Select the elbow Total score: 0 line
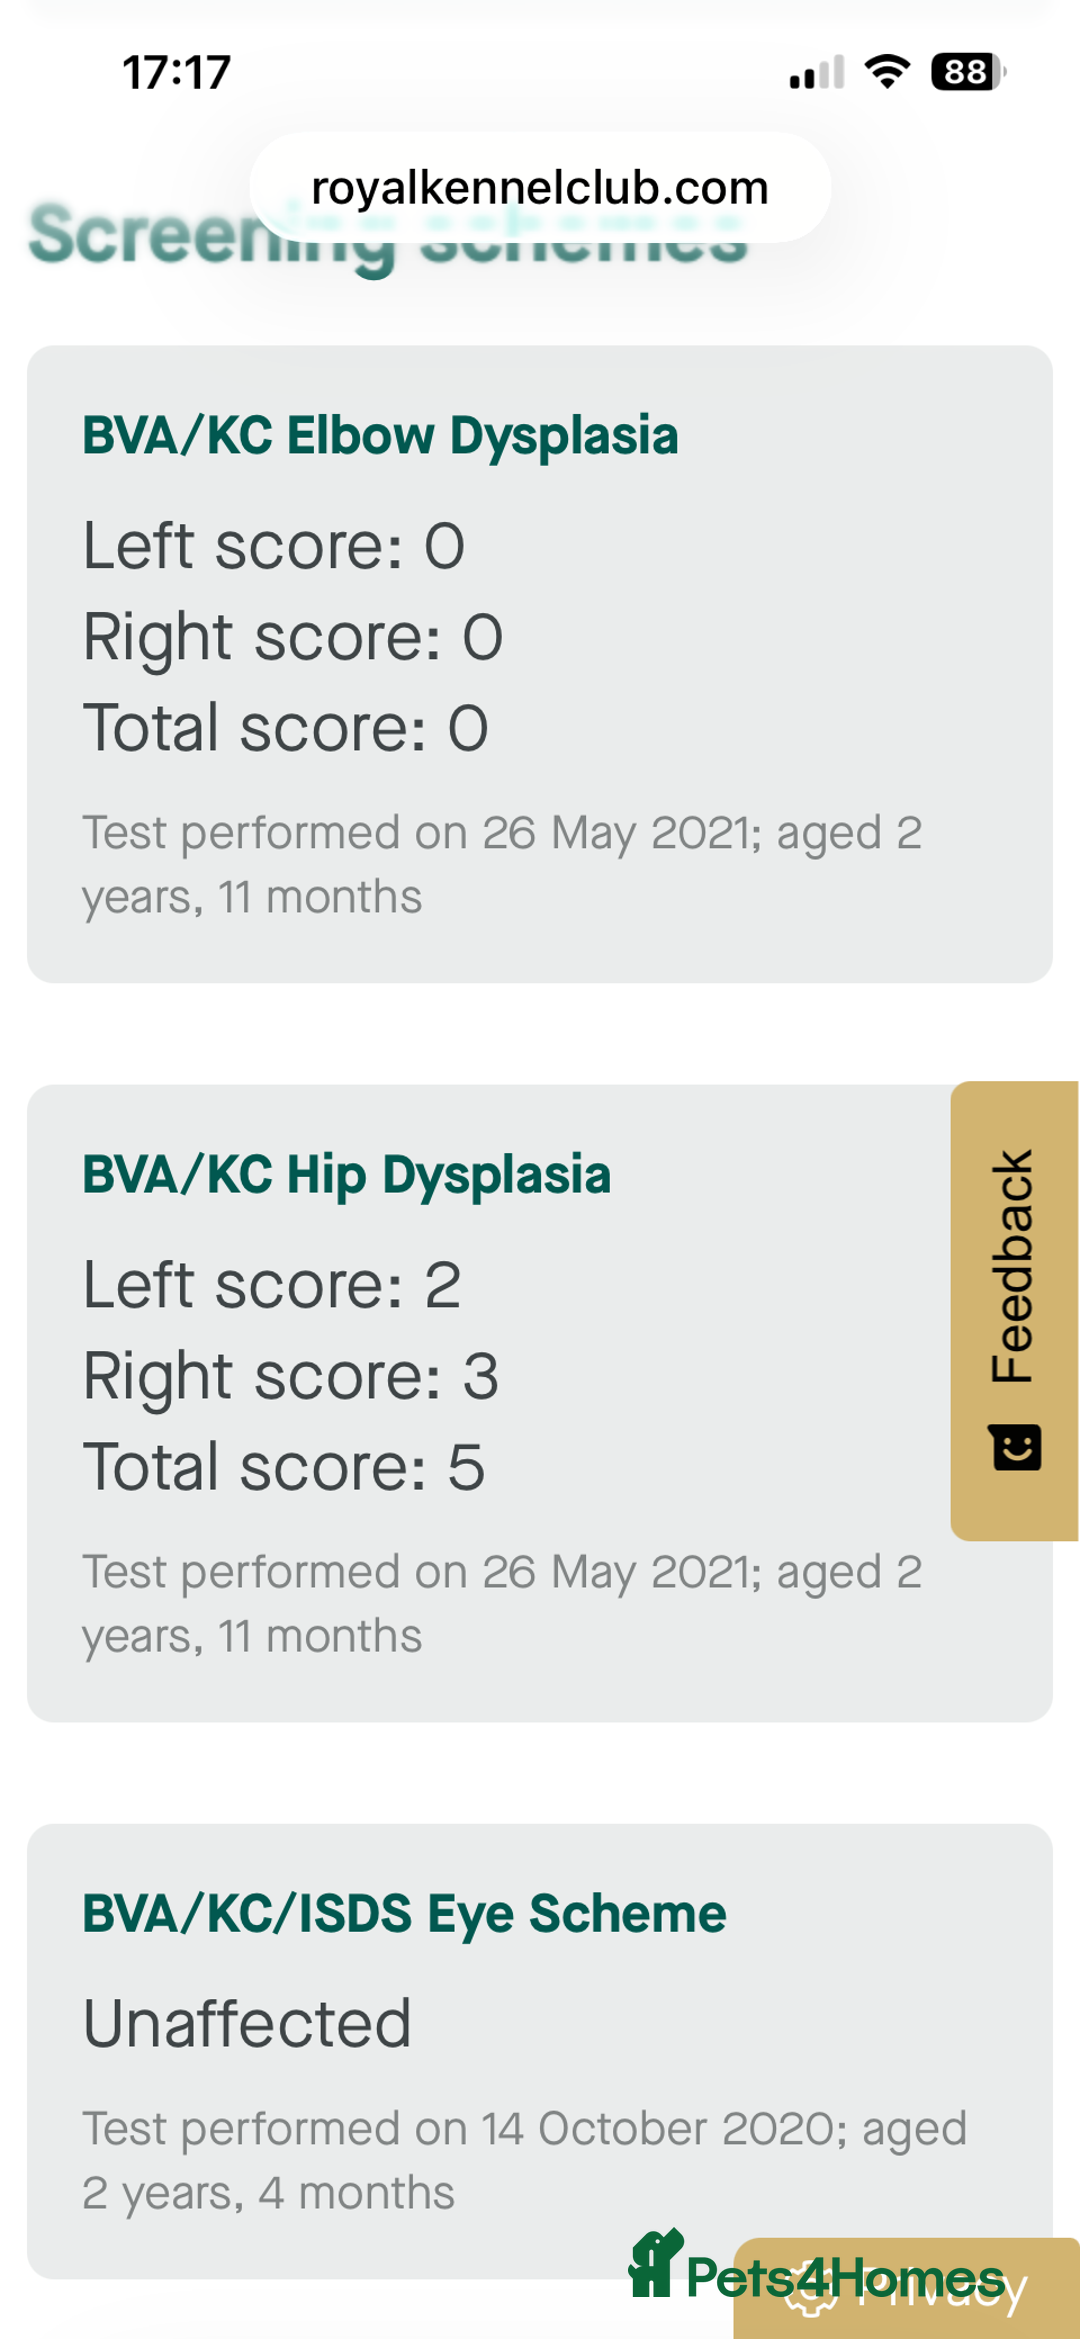 [285, 728]
